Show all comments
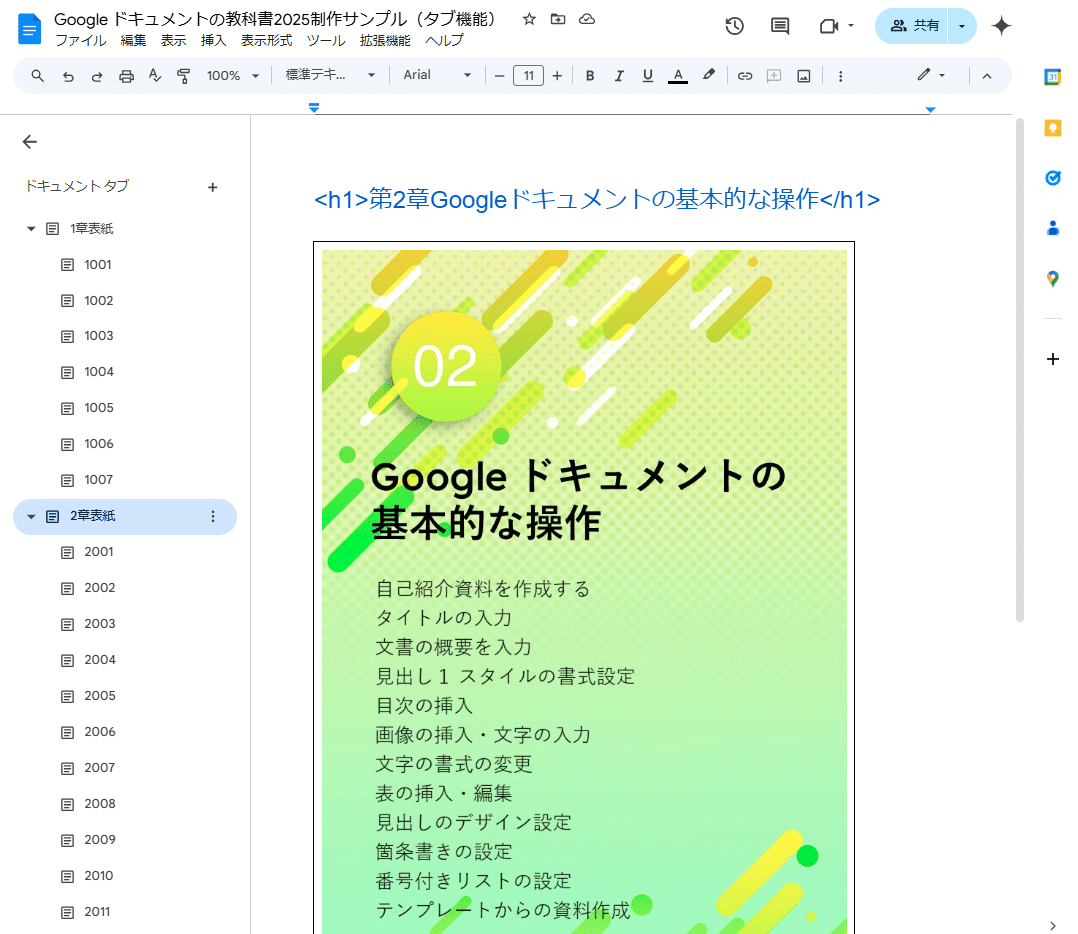This screenshot has height=934, width=1078. 780,26
